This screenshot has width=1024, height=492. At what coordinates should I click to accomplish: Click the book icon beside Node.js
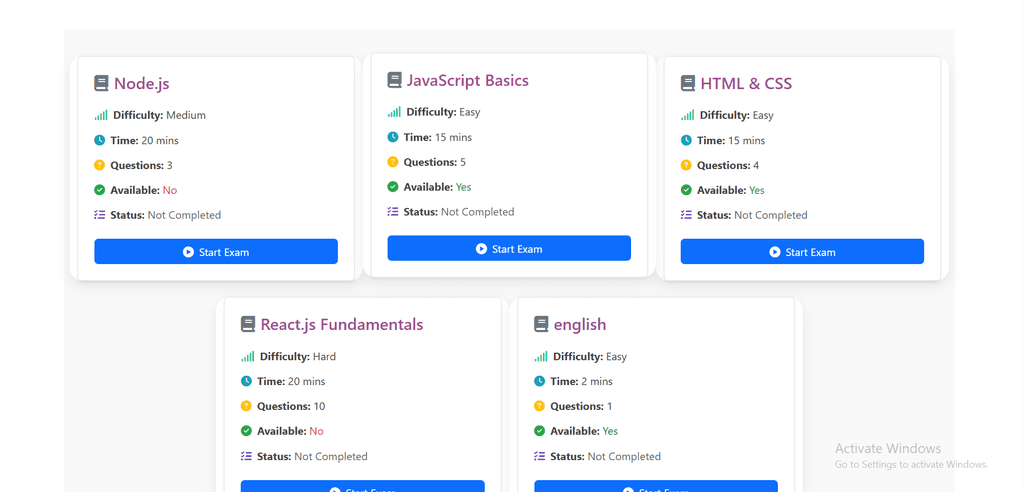[x=101, y=84]
